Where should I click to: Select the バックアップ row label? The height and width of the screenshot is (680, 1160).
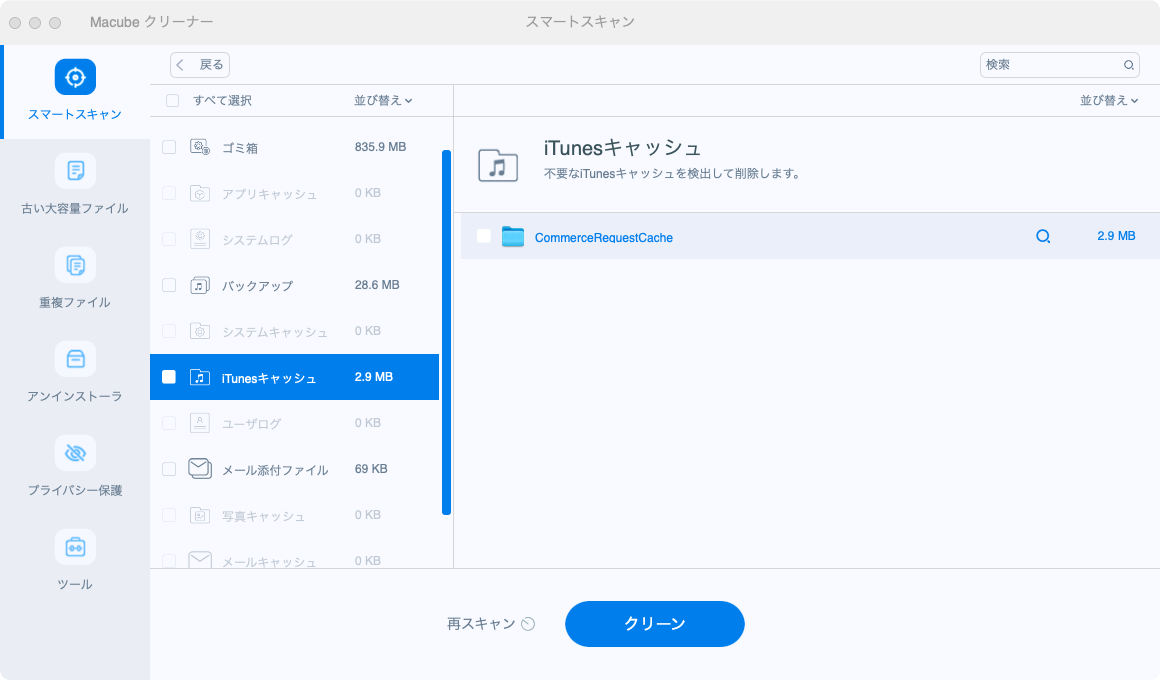click(x=257, y=286)
